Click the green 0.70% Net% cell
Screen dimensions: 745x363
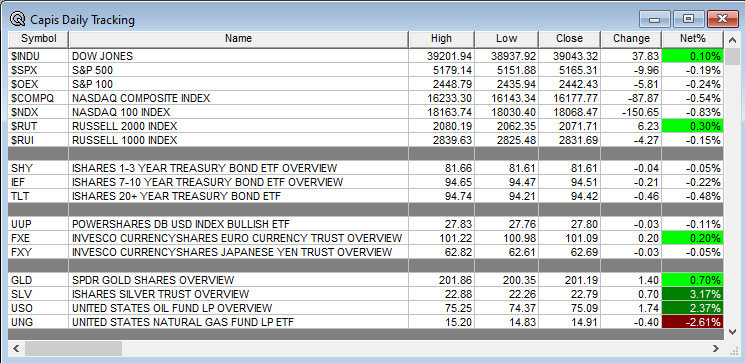tap(692, 280)
